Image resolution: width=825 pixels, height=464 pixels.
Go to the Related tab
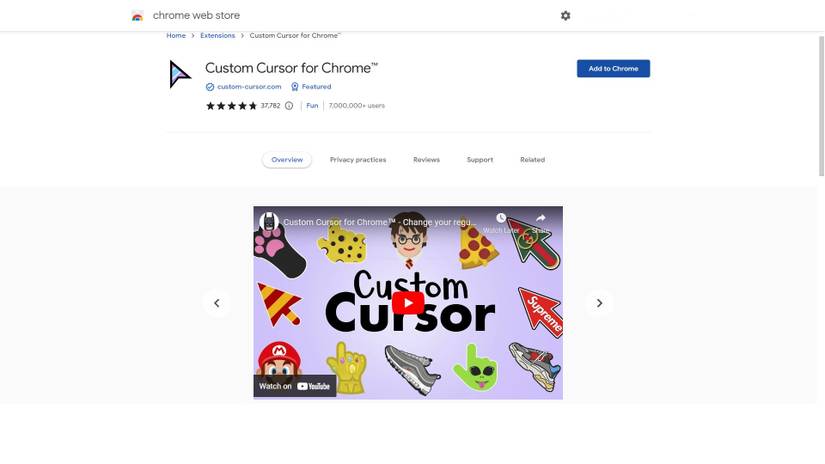pos(532,159)
